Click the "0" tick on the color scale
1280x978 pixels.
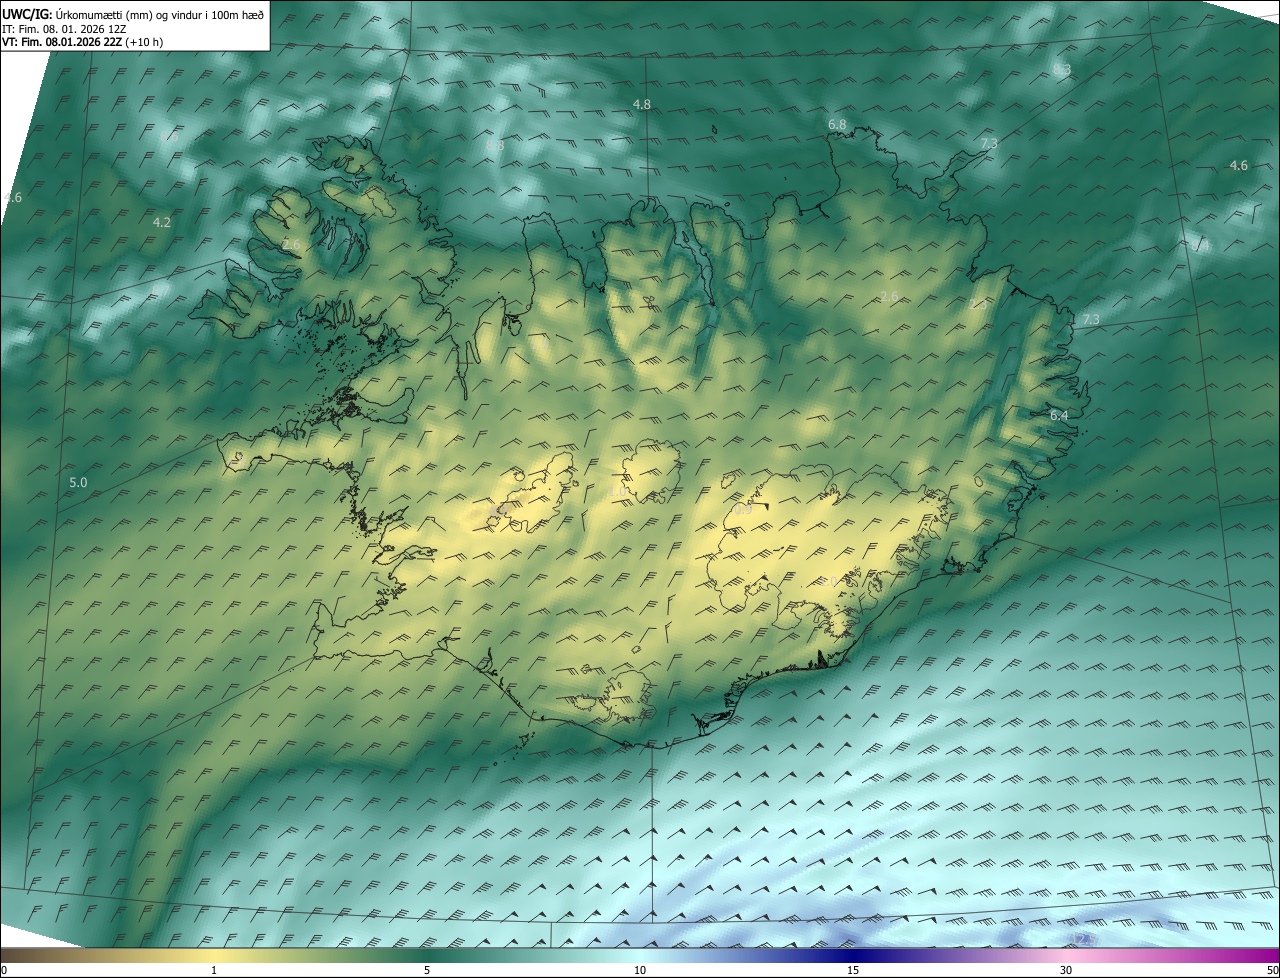point(4,970)
